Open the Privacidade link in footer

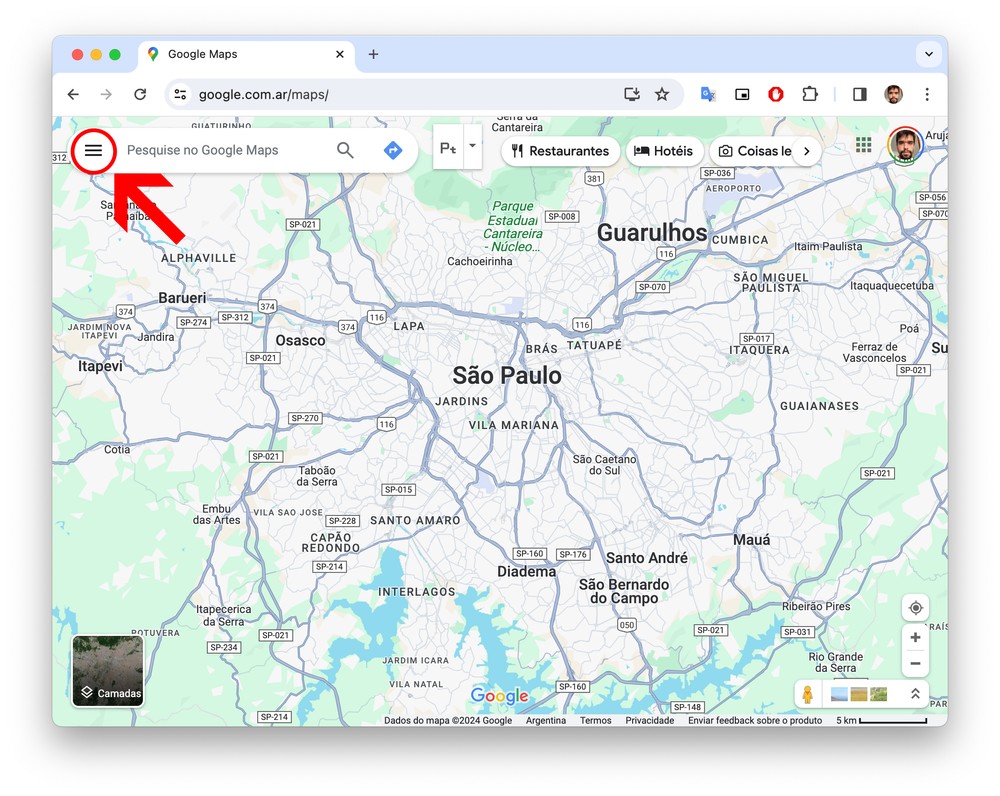[x=650, y=720]
